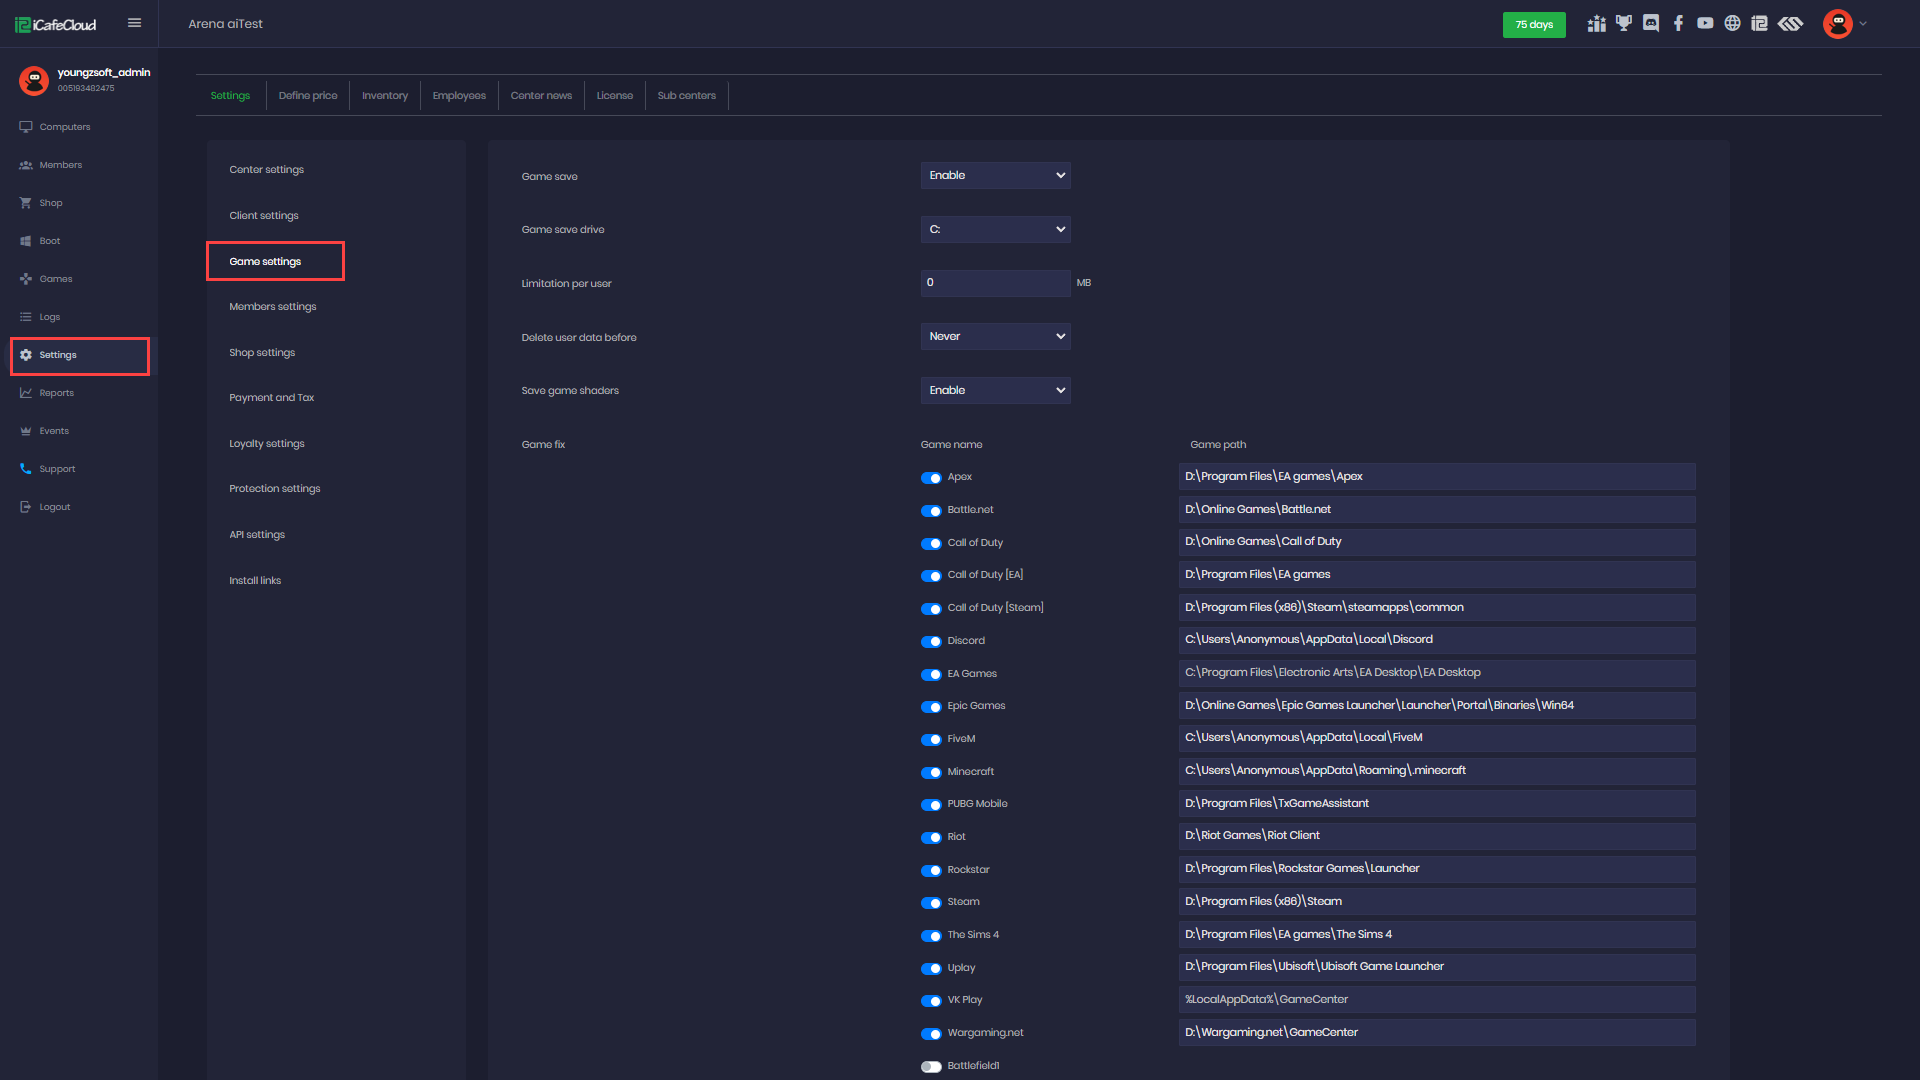Click the double-chevron S-shaped brand icon
The height and width of the screenshot is (1080, 1920).
1790,24
